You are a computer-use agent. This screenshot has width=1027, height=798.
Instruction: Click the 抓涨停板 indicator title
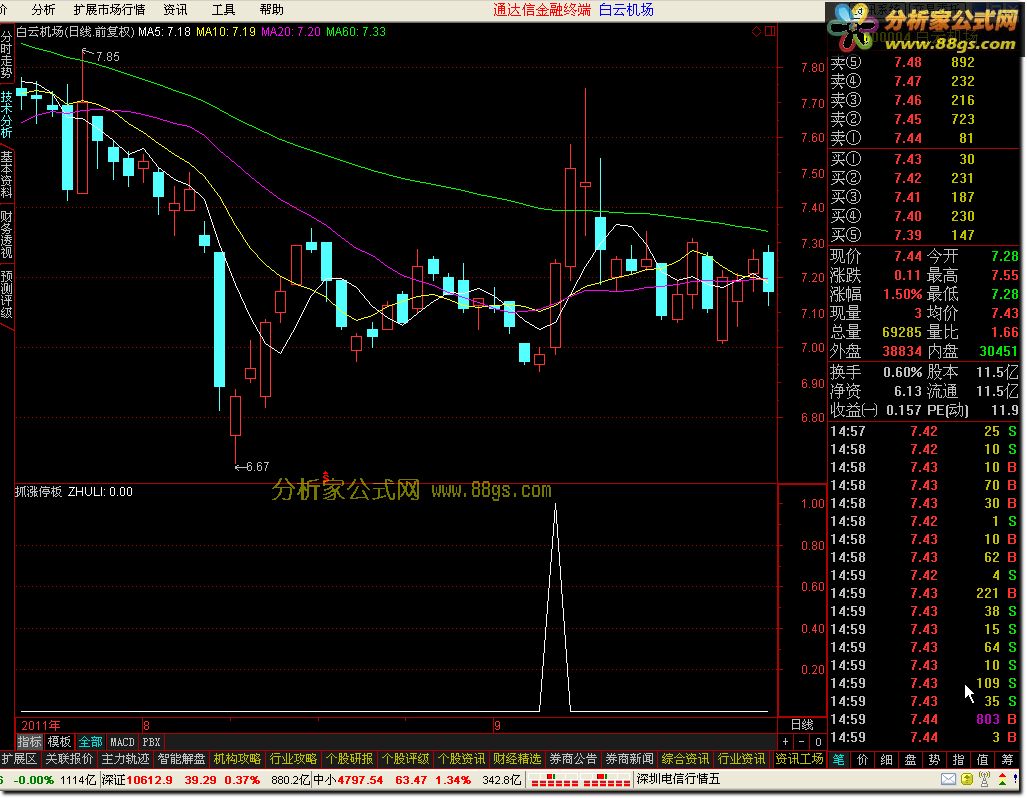click(39, 491)
